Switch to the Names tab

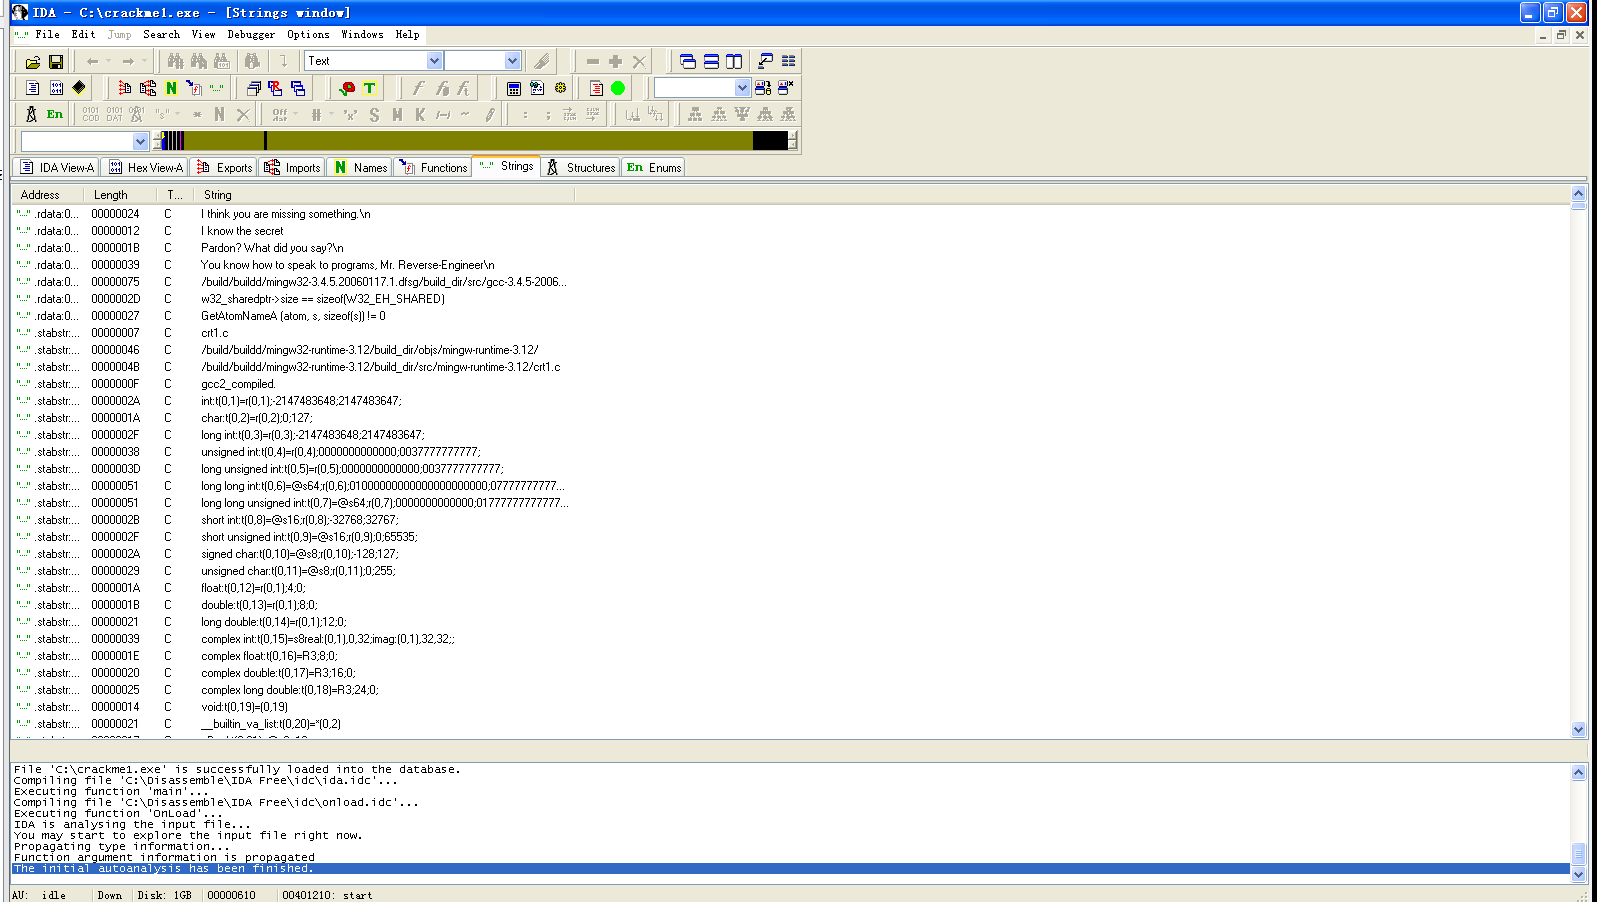[x=360, y=167]
